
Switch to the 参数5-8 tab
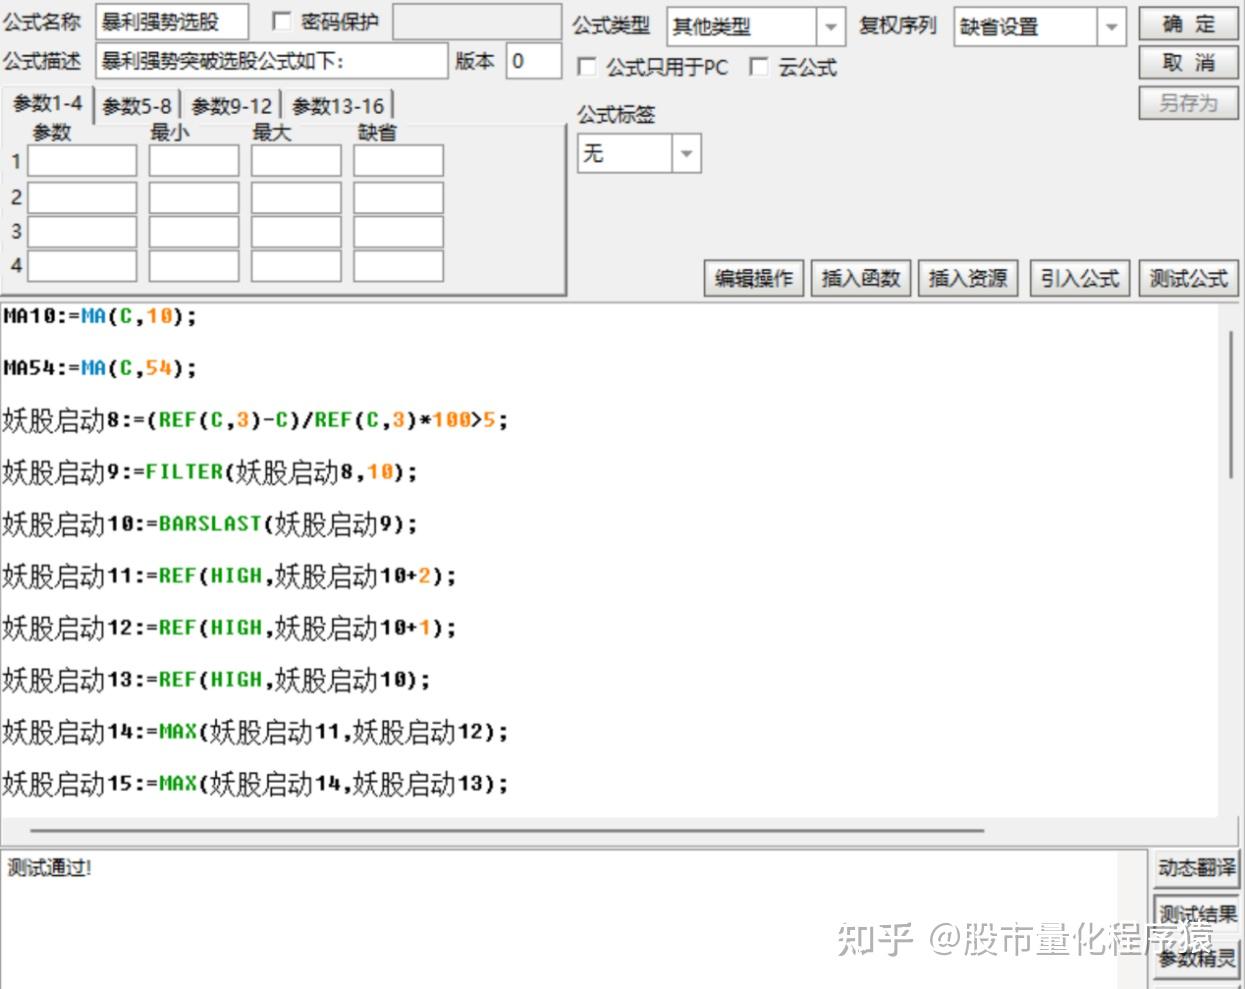(137, 106)
